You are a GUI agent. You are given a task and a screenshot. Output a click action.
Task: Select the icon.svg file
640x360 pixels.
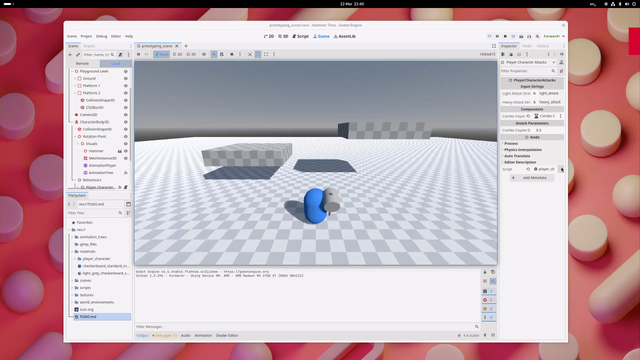click(87, 309)
